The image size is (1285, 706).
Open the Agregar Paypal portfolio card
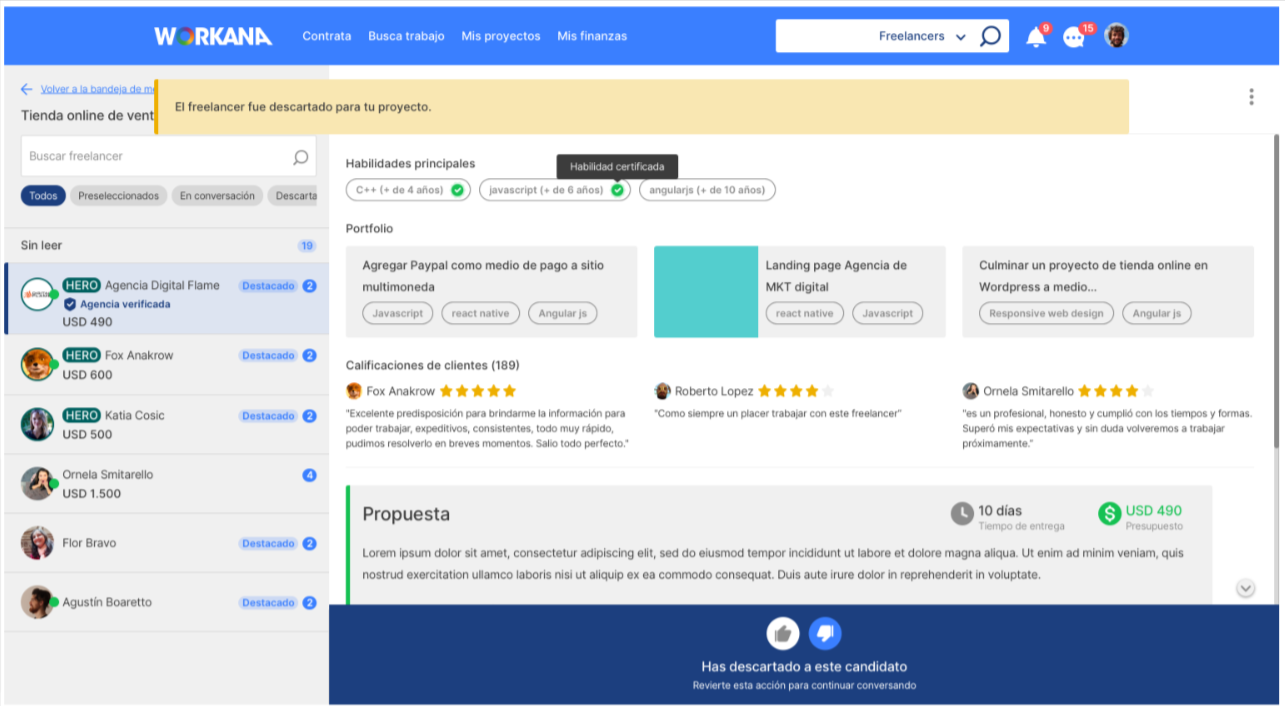coord(491,291)
